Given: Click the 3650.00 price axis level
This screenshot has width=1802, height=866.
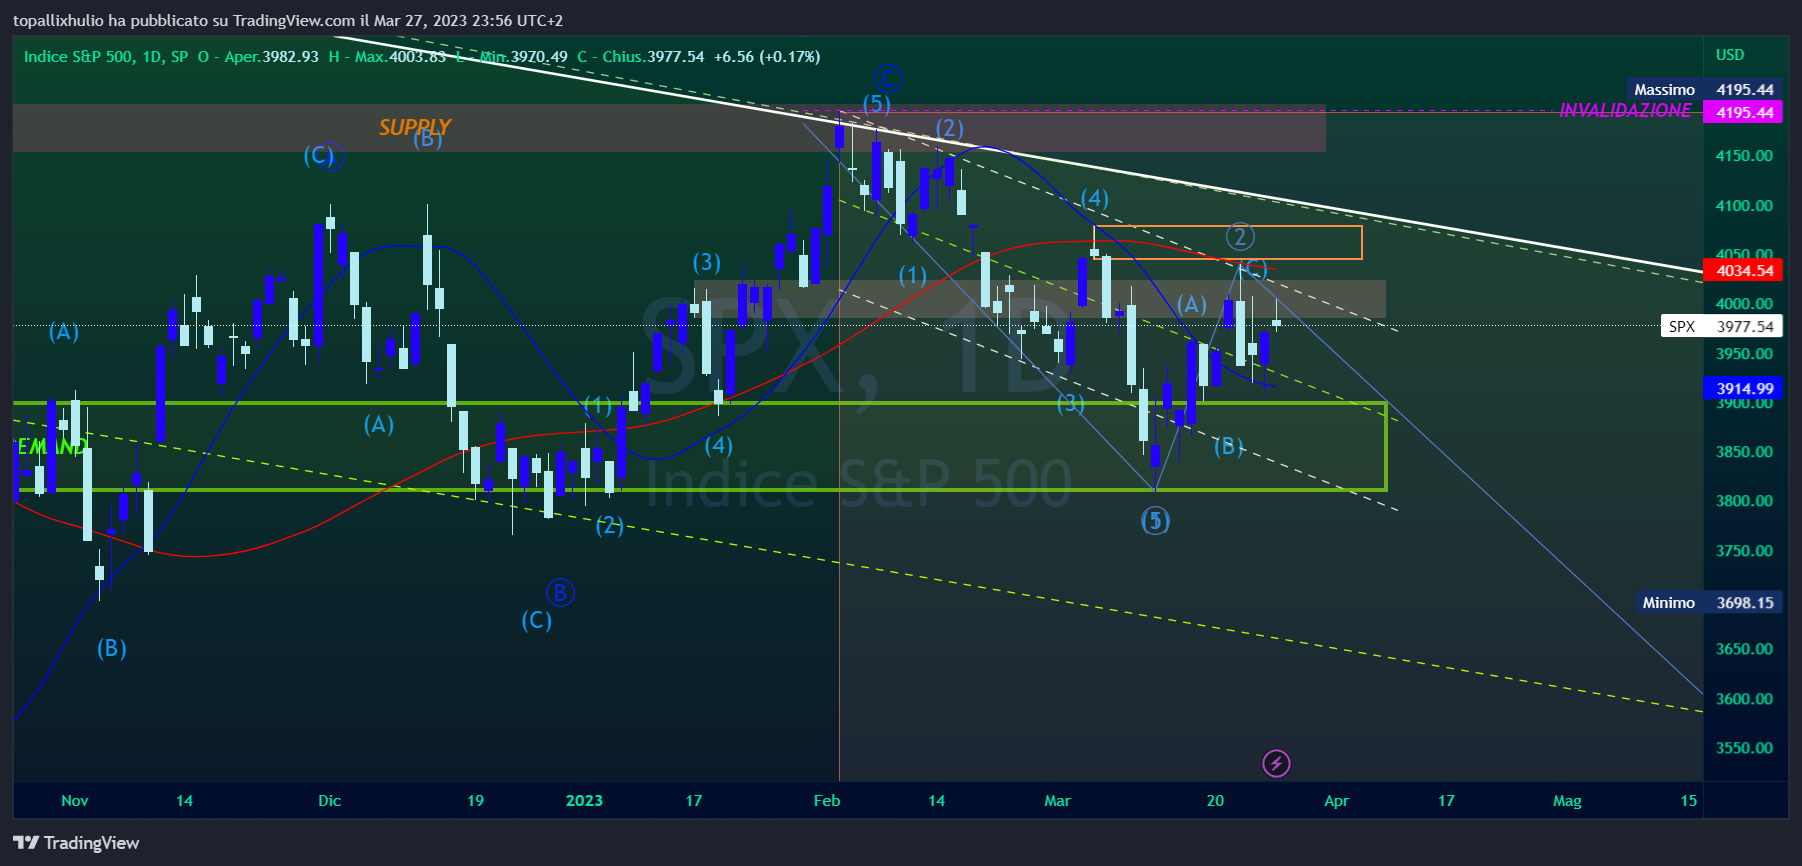Looking at the screenshot, I should (1744, 649).
